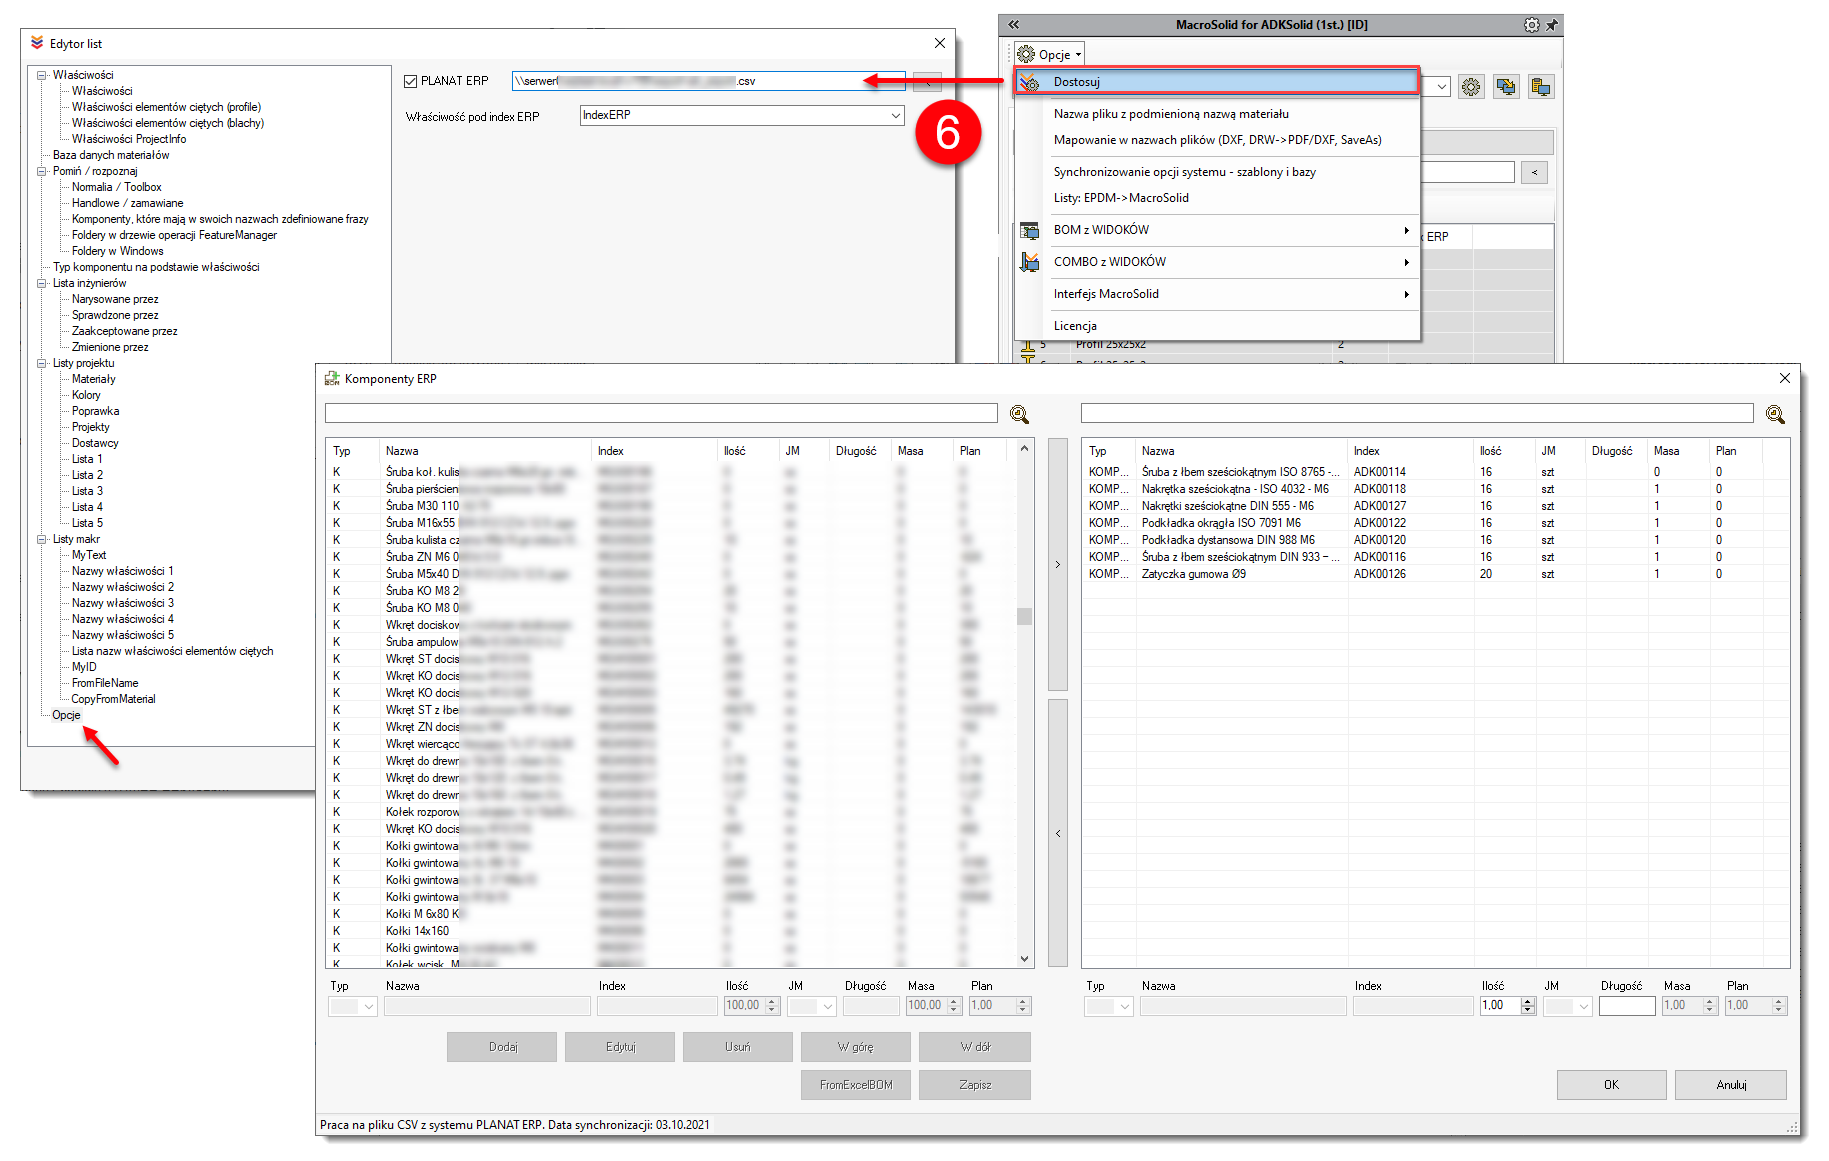Collapse the Pomiń / rozpoznaj tree node
This screenshot has width=1829, height=1161.
[x=42, y=171]
